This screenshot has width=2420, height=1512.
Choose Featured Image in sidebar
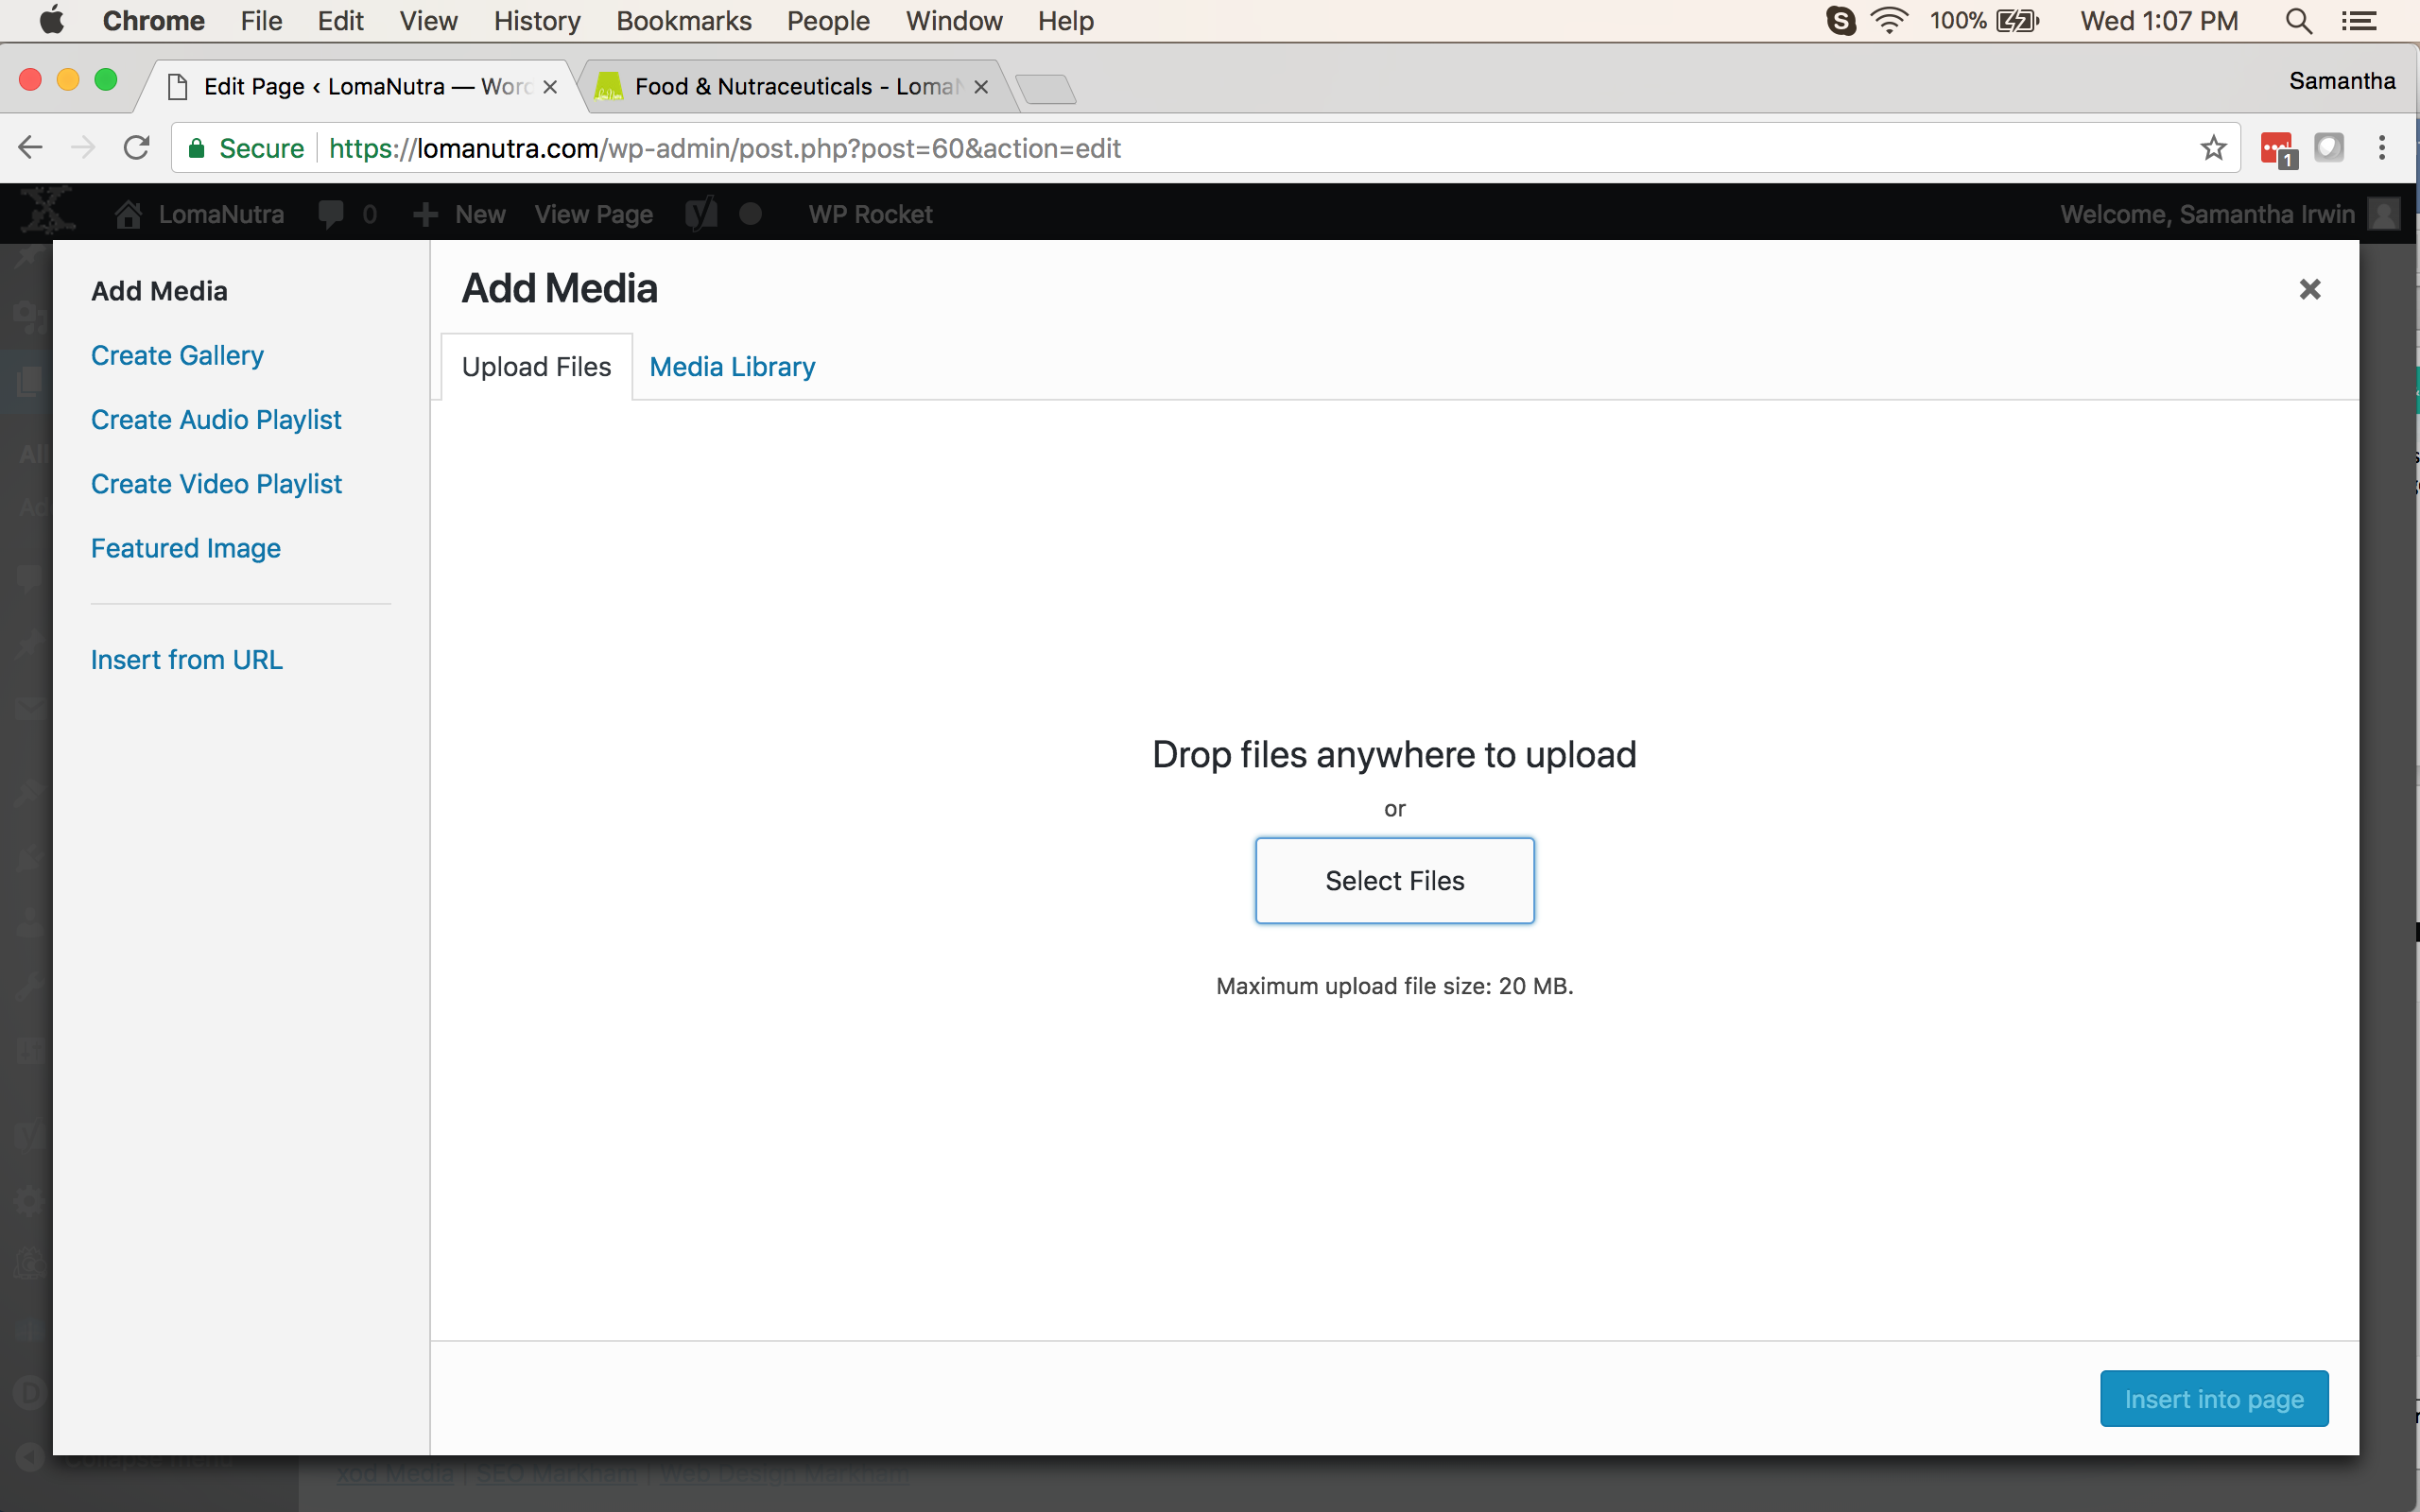click(186, 548)
